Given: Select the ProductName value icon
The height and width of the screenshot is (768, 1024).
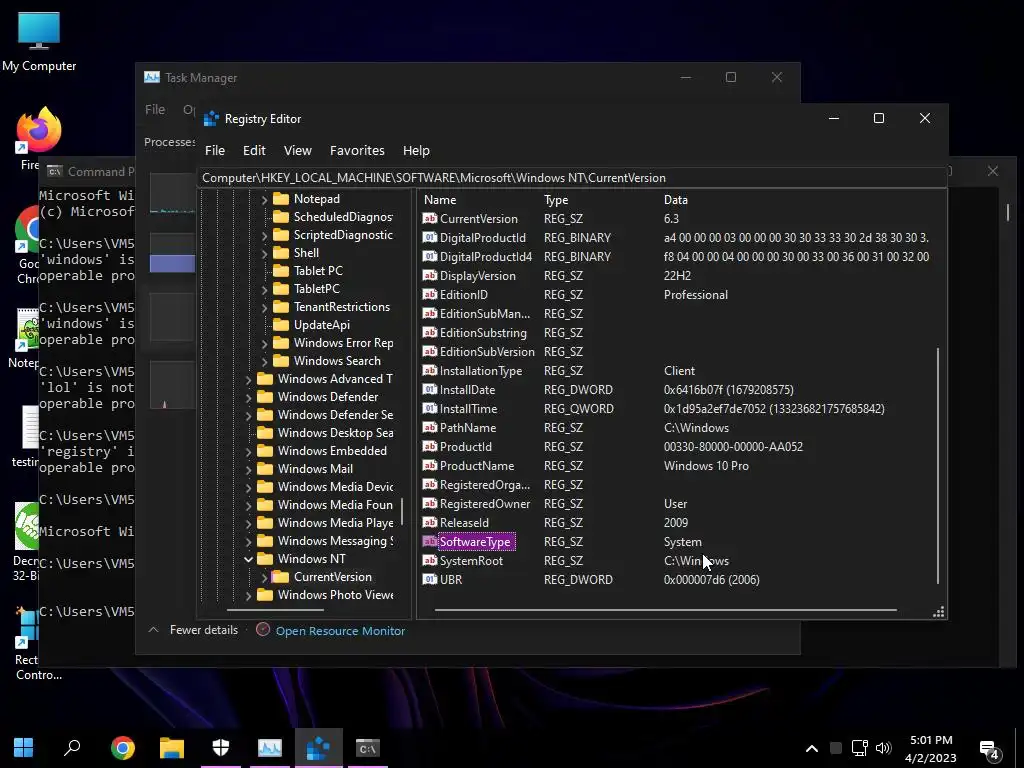Looking at the screenshot, I should click(x=430, y=465).
